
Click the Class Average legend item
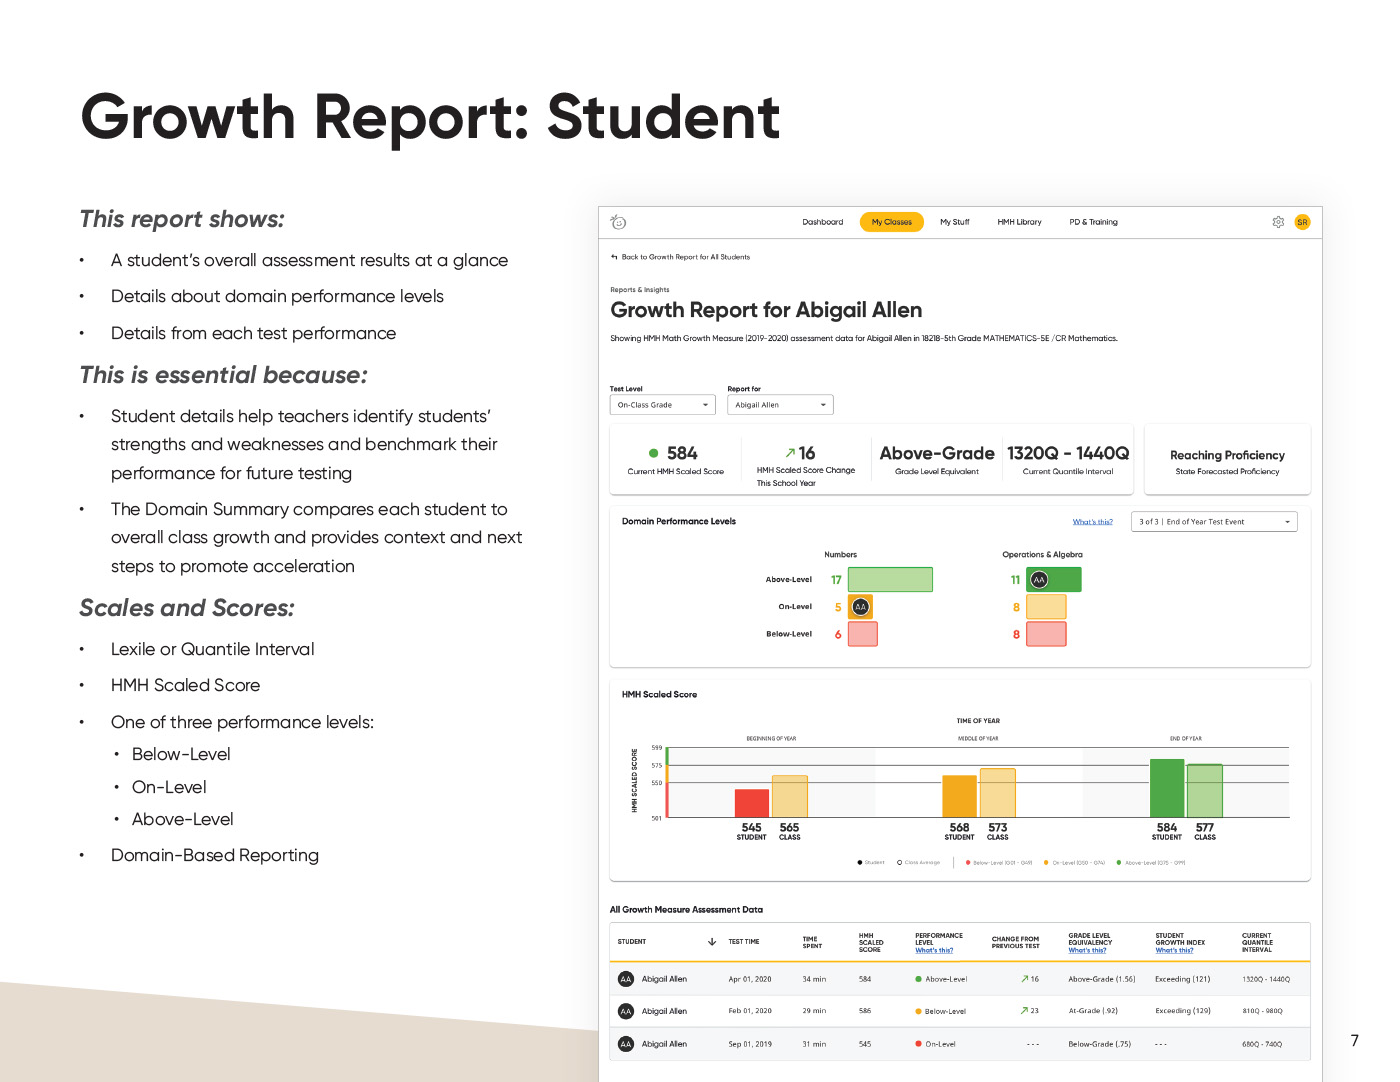(x=919, y=862)
